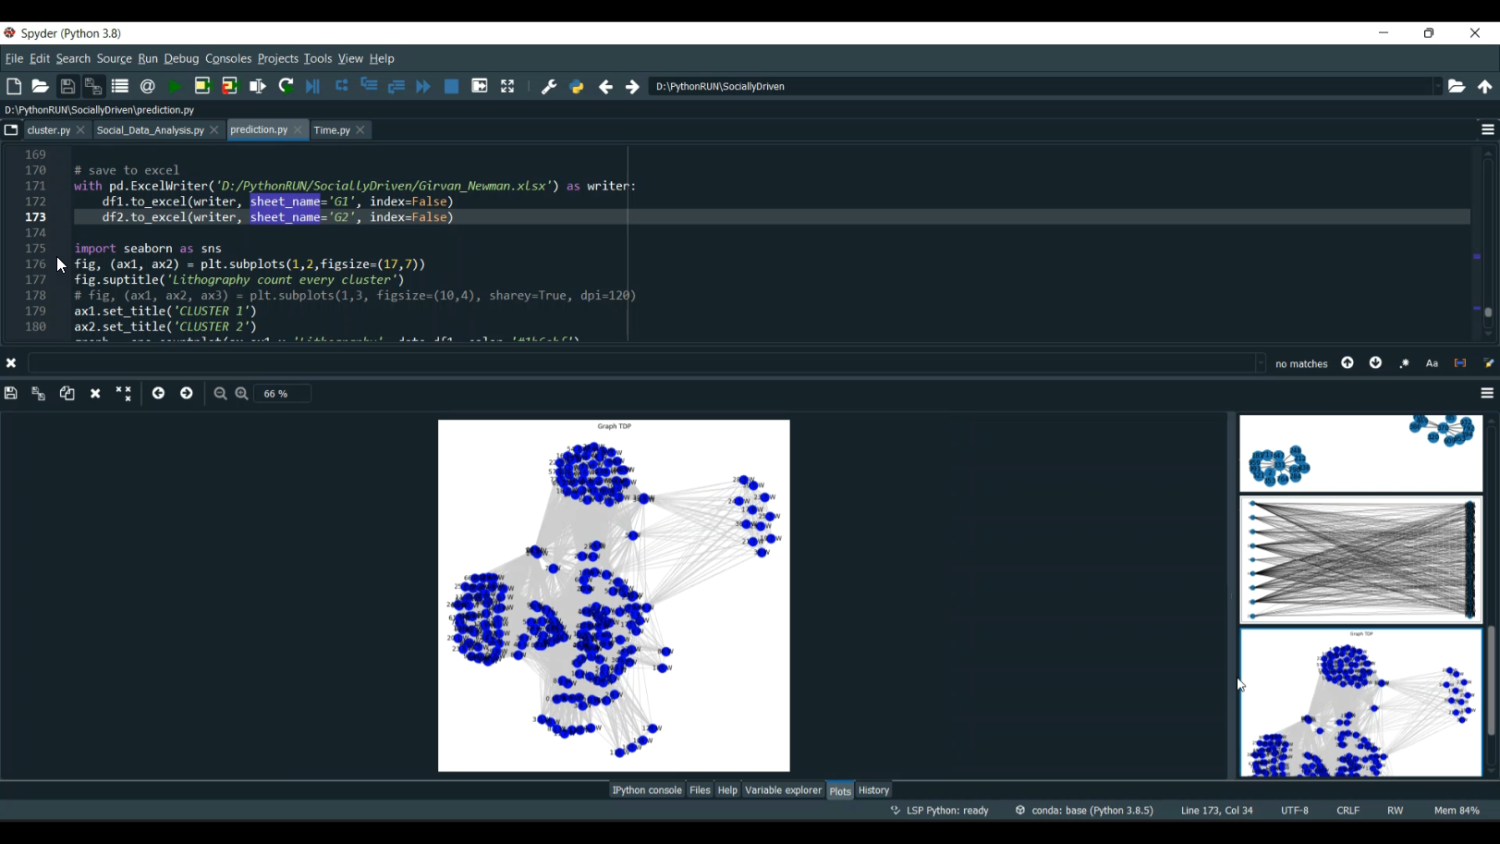The height and width of the screenshot is (844, 1500).
Task: Save the plot as image
Action: click(11, 394)
